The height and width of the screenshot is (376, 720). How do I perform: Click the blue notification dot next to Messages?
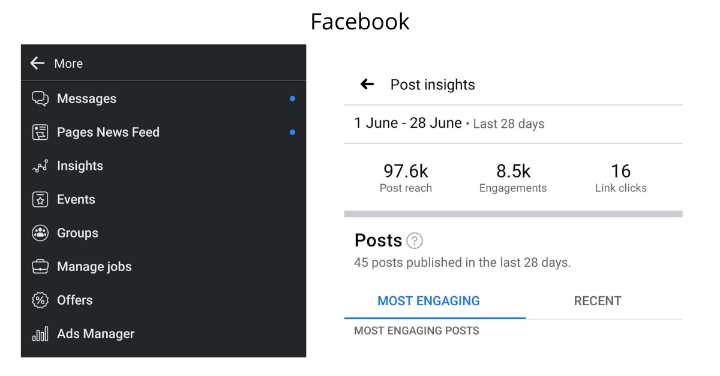pos(292,98)
